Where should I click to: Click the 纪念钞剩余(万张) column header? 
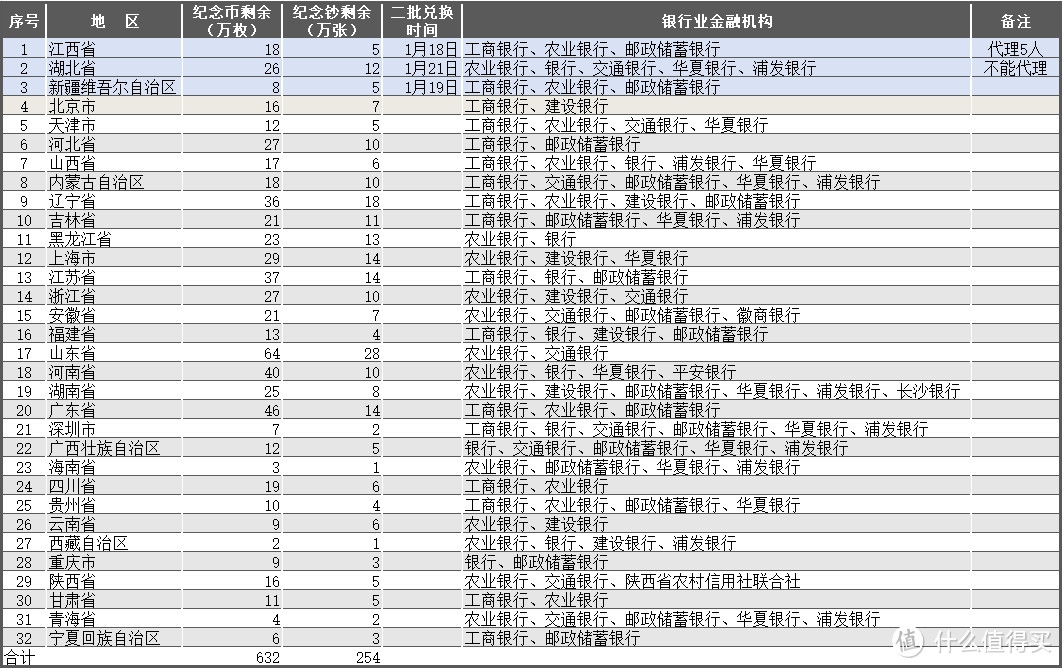(332, 21)
